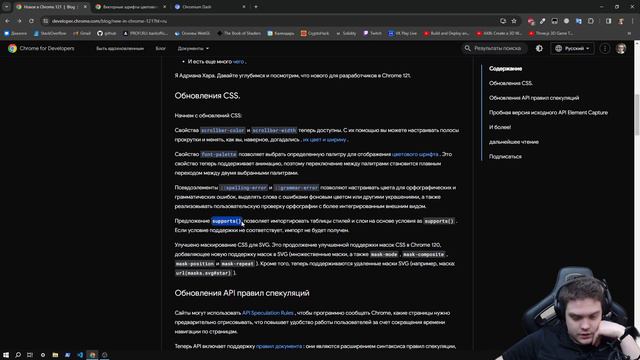Click the page vertical scrollbar thumb
This screenshot has height=360, width=640.
click(637, 114)
